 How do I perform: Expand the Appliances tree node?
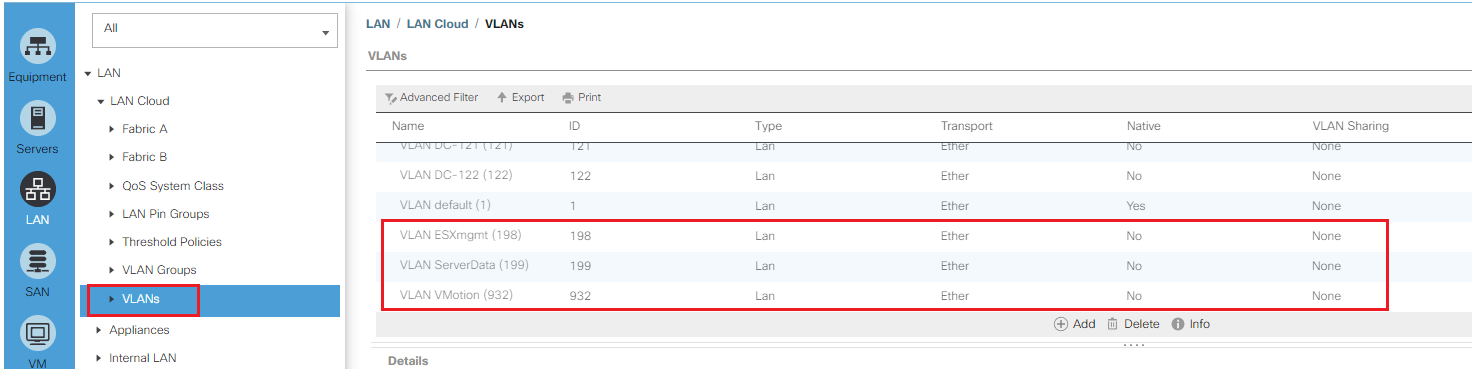[x=99, y=330]
